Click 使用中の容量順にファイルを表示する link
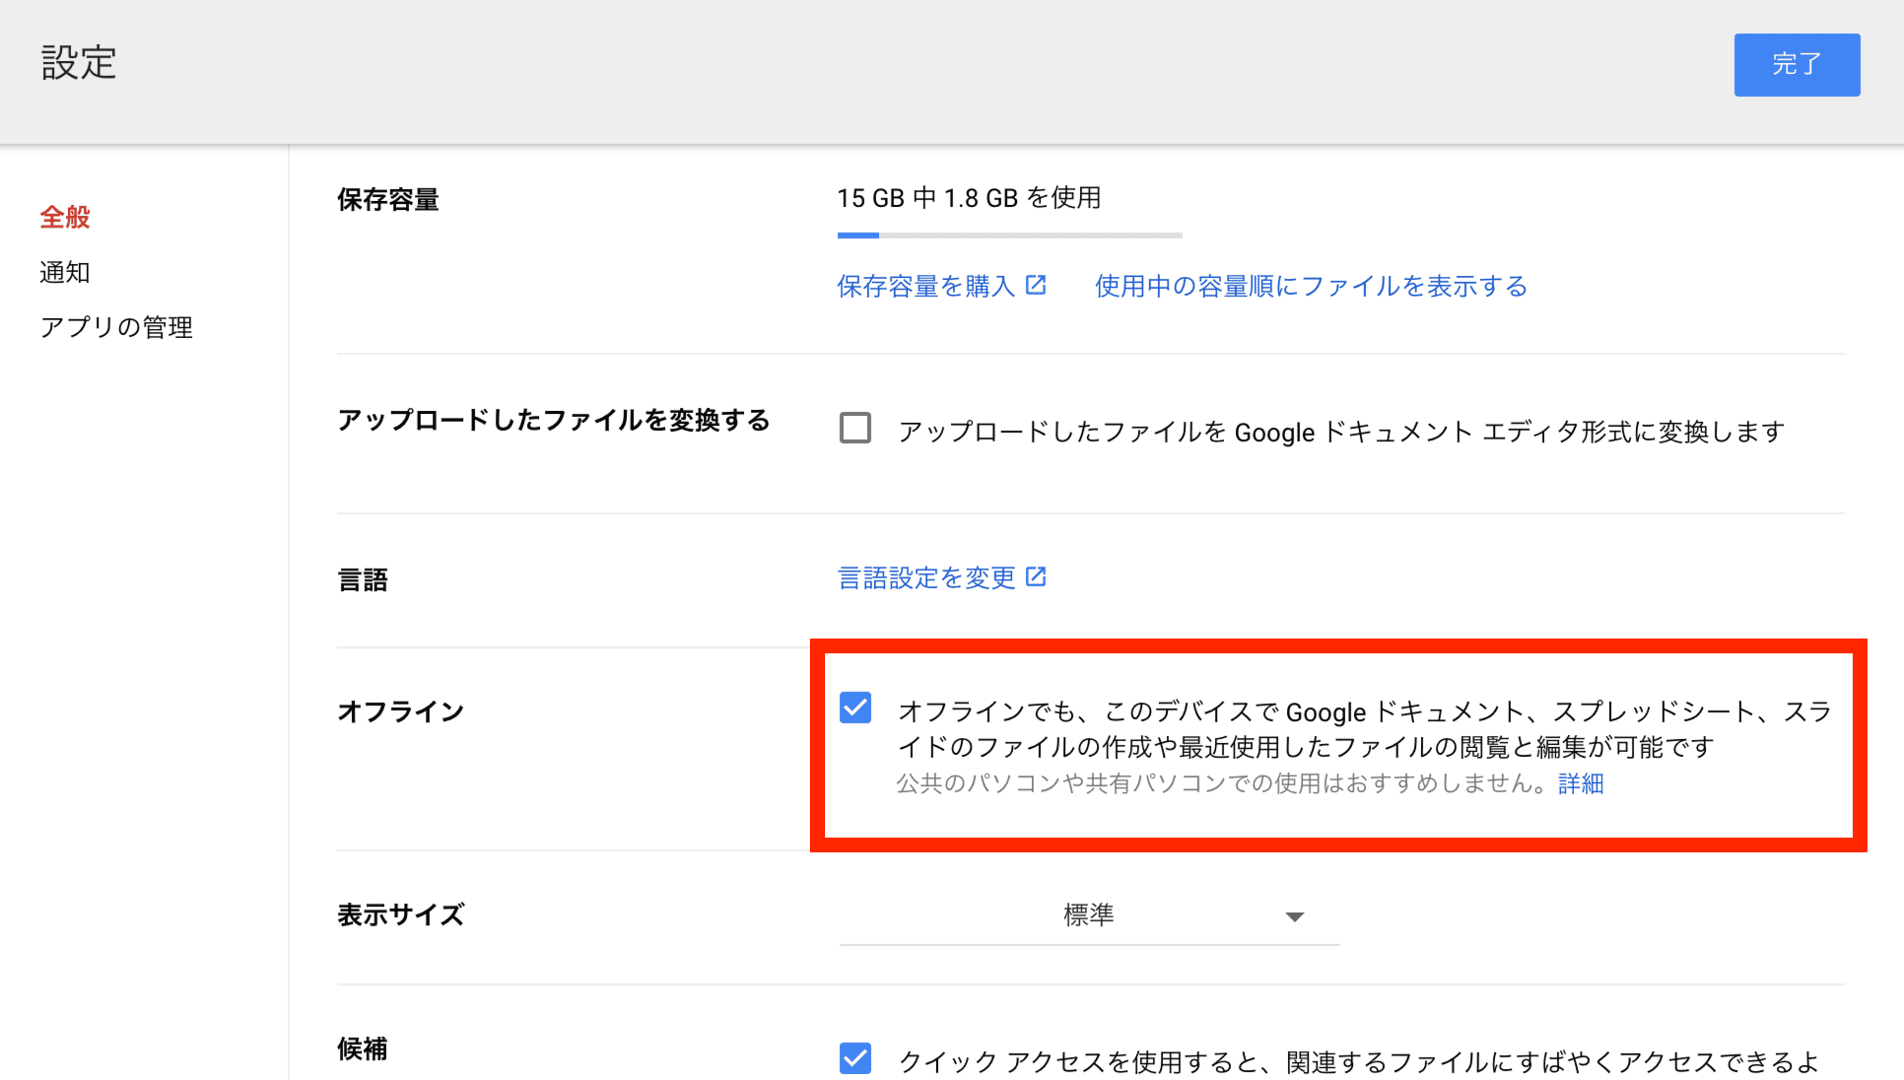 1310,287
